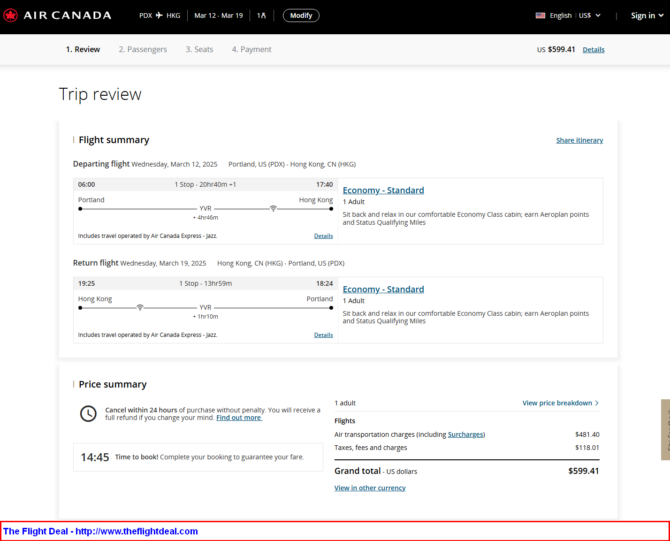The height and width of the screenshot is (541, 670).
Task: Open Economy - Standard link for return flight
Action: (383, 289)
